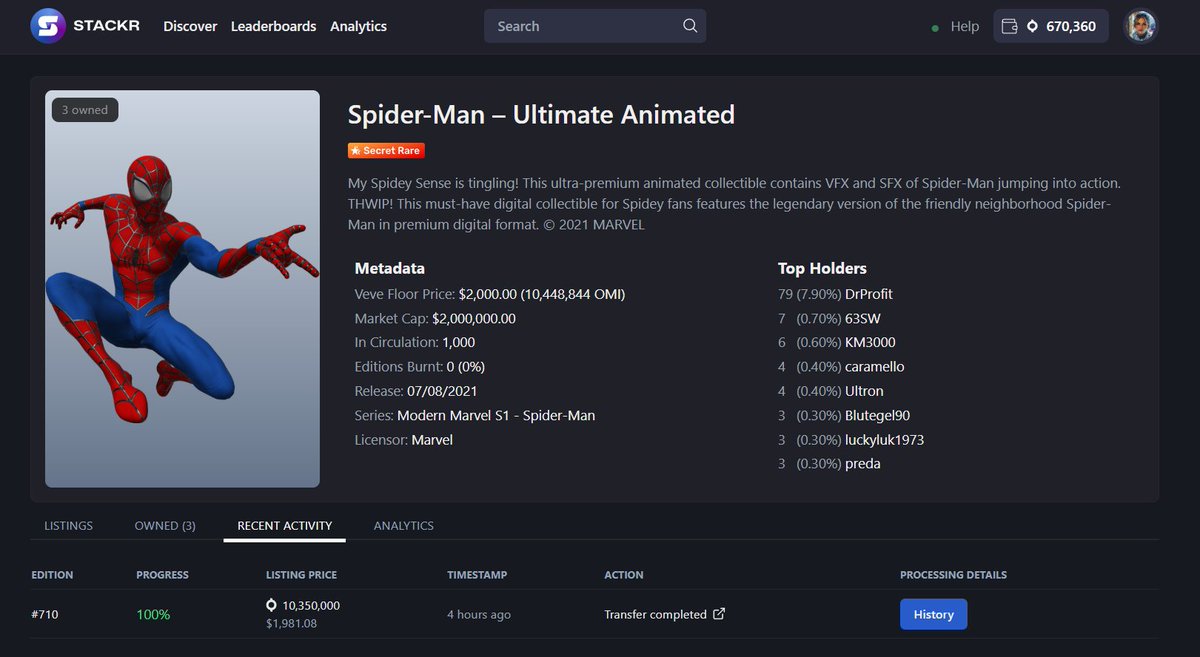The image size is (1200, 657).
Task: Click the PROCESSING DETAILS column header
Action: click(953, 575)
